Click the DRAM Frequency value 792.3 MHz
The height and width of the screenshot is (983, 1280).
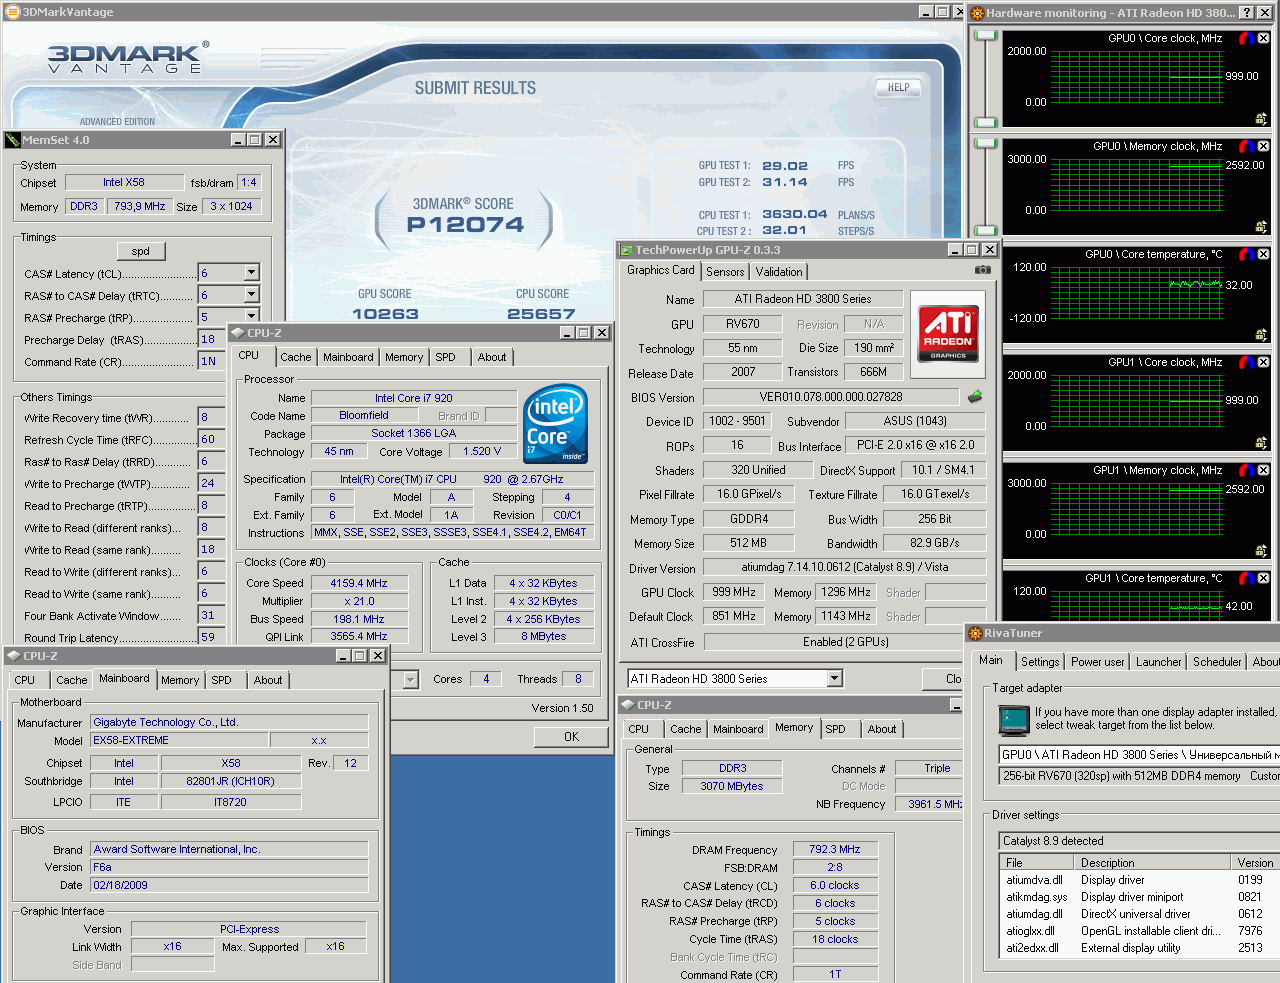[x=835, y=849]
